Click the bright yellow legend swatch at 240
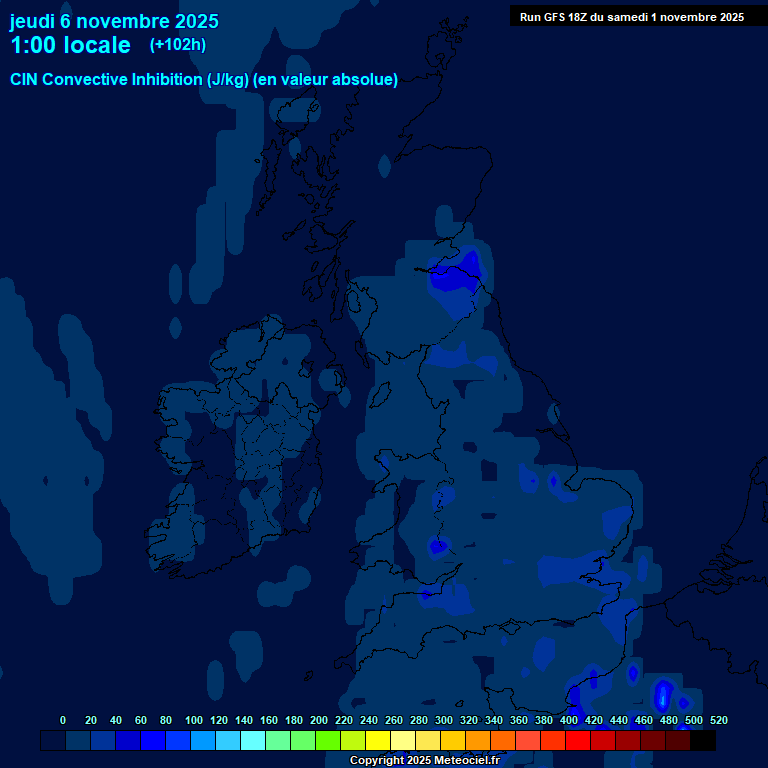The width and height of the screenshot is (768, 768). (378, 741)
